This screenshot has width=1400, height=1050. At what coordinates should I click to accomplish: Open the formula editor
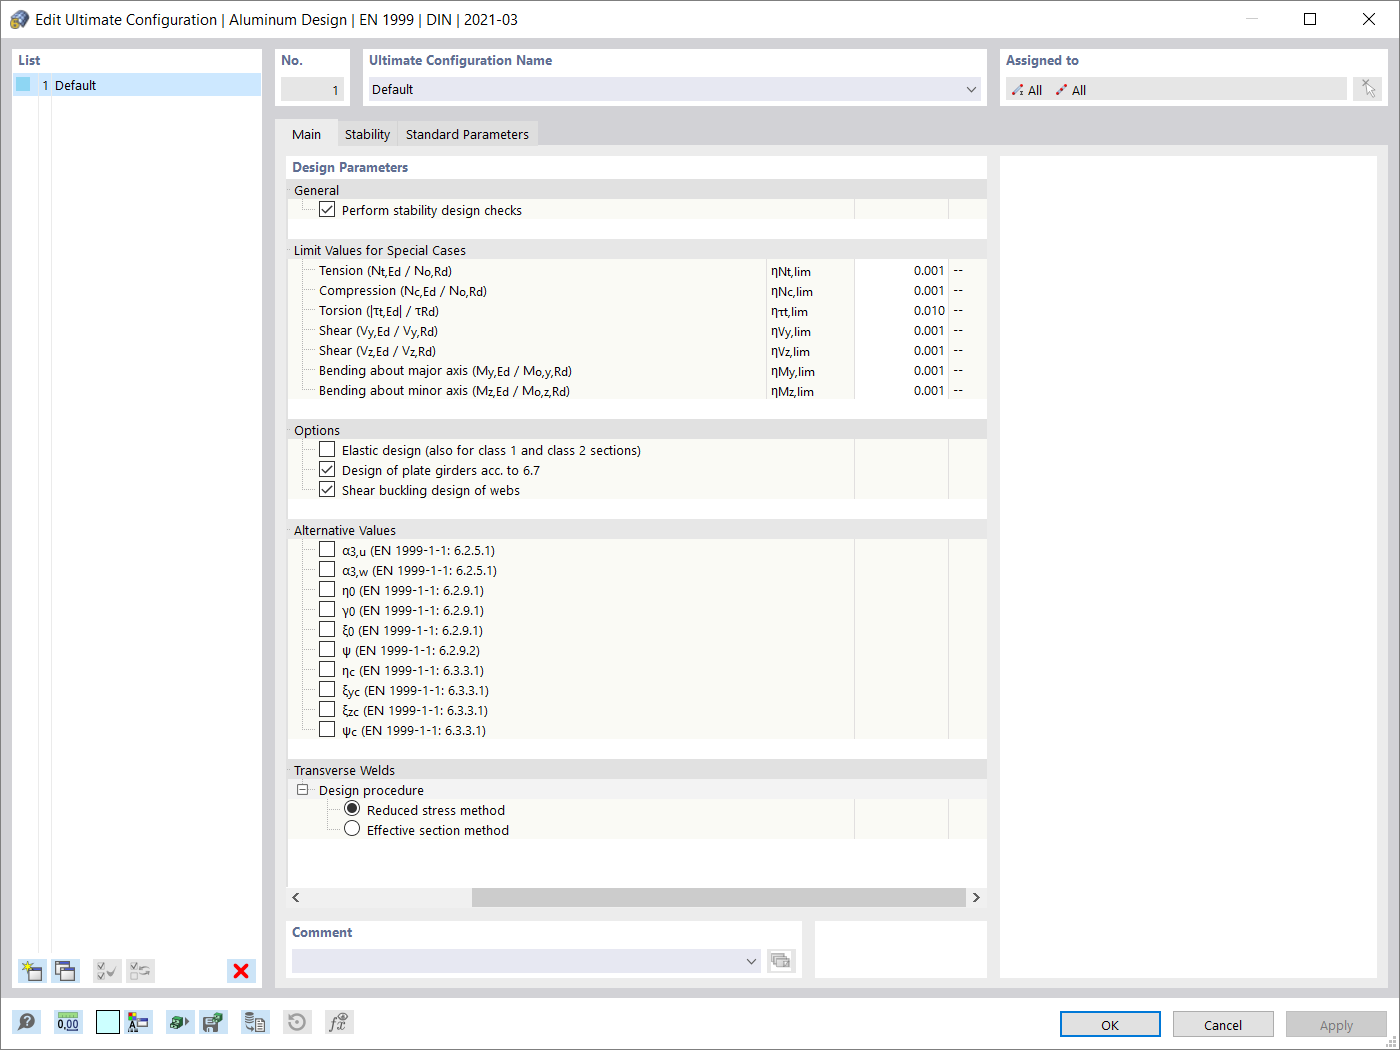[338, 1022]
